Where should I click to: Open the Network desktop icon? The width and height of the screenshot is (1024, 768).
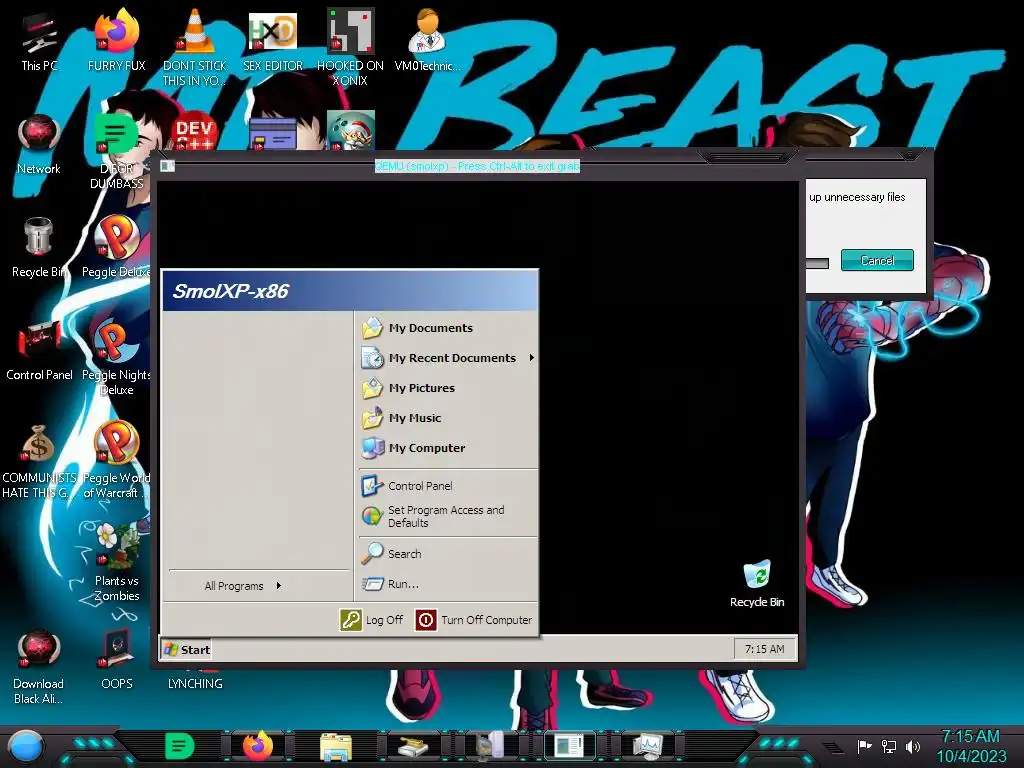point(39,144)
